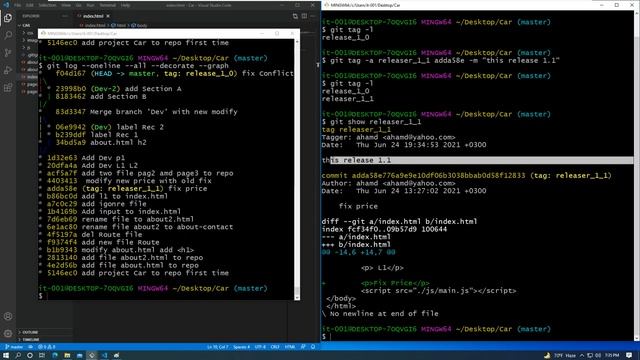Screen dimensions: 640x360
Task: Select the index.html editor tab
Action: (93, 16)
